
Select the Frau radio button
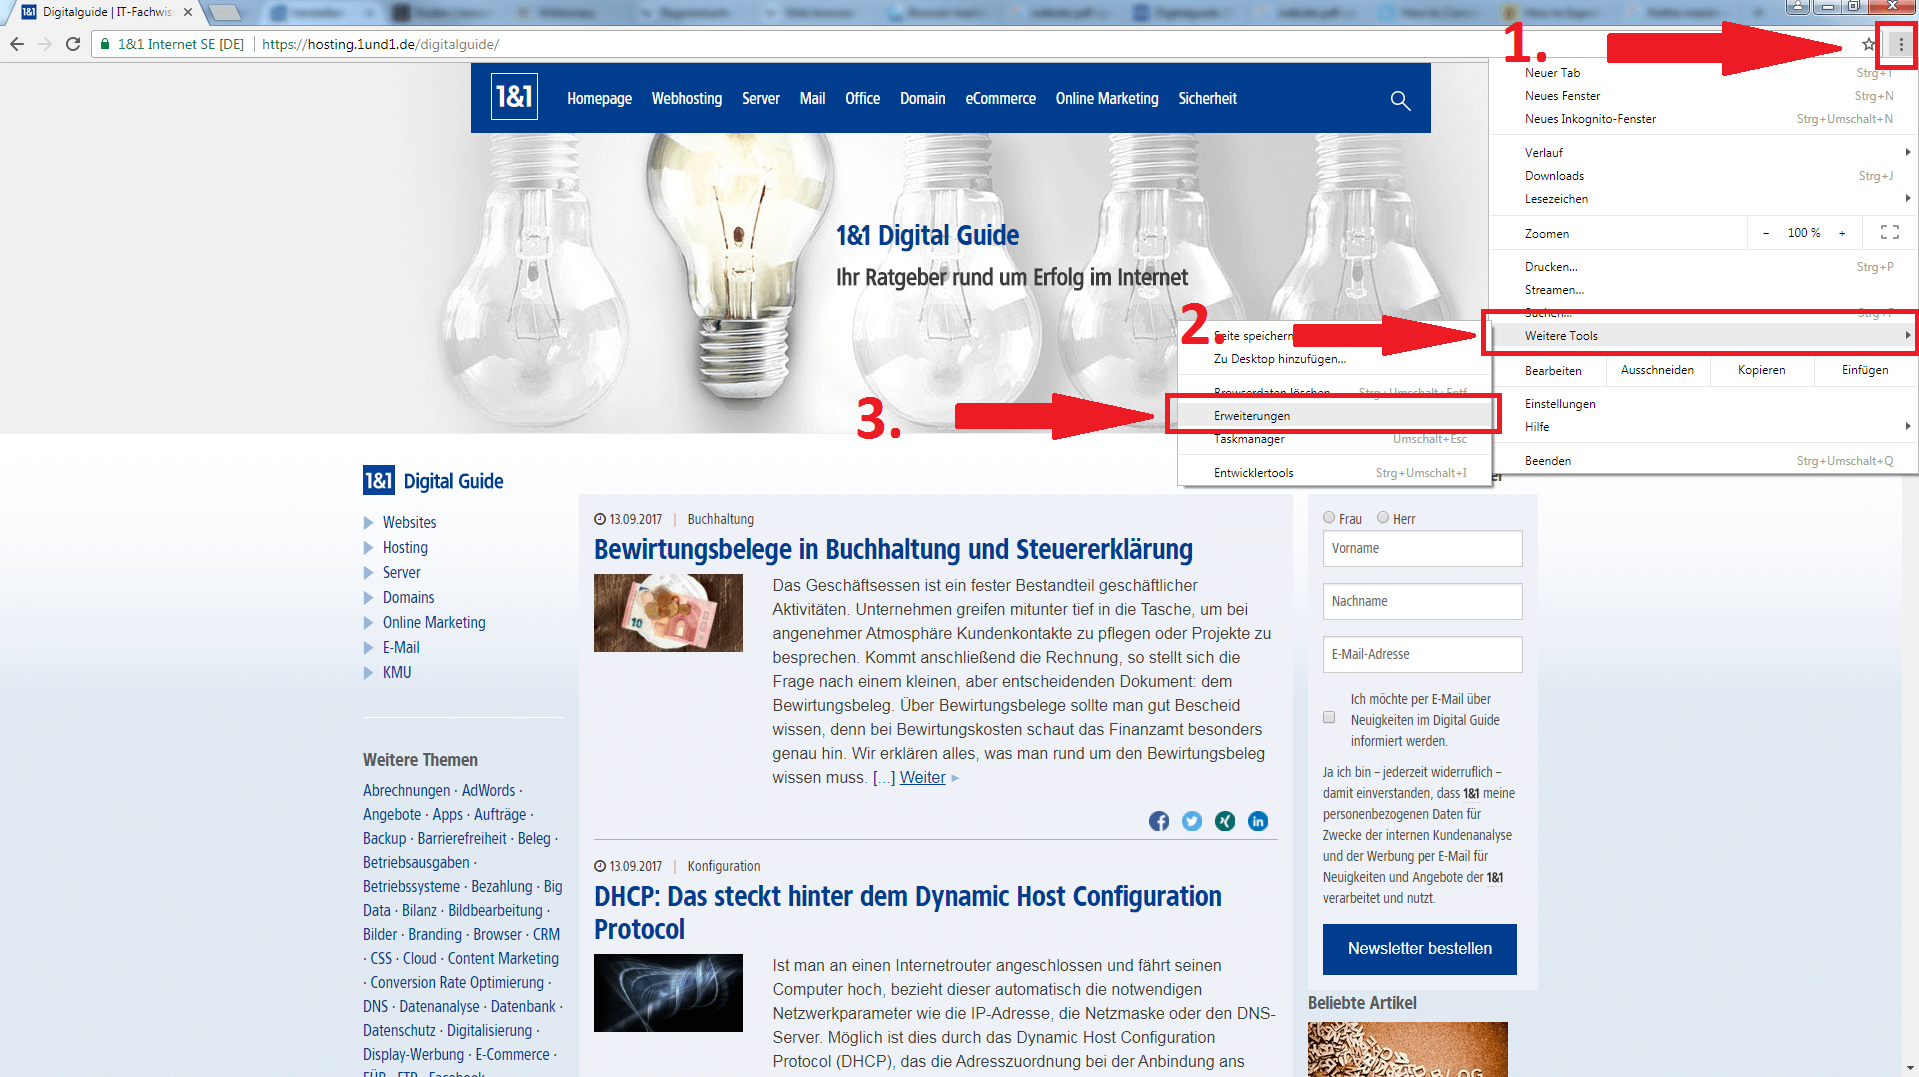click(x=1329, y=518)
